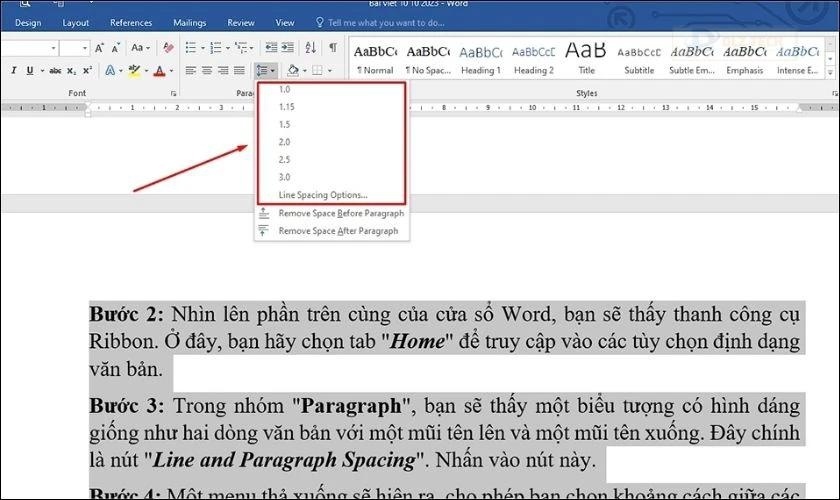Open the Review tab

click(241, 23)
